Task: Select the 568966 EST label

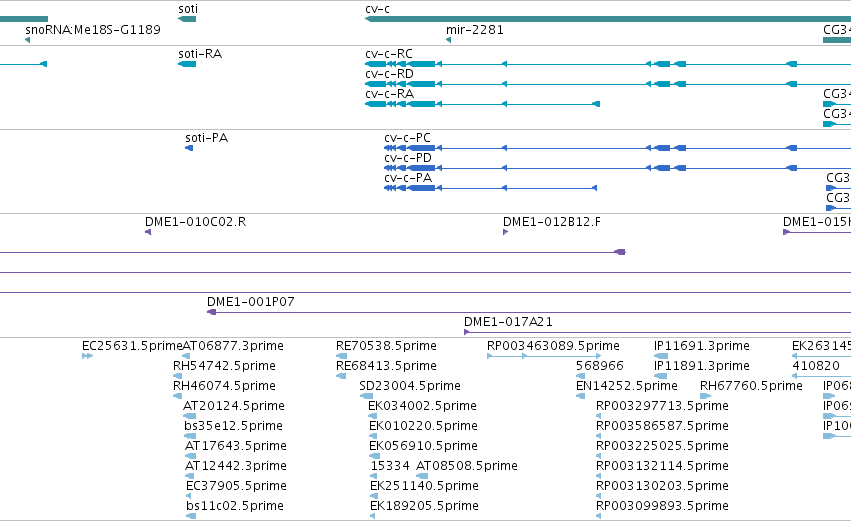Action: (x=600, y=366)
